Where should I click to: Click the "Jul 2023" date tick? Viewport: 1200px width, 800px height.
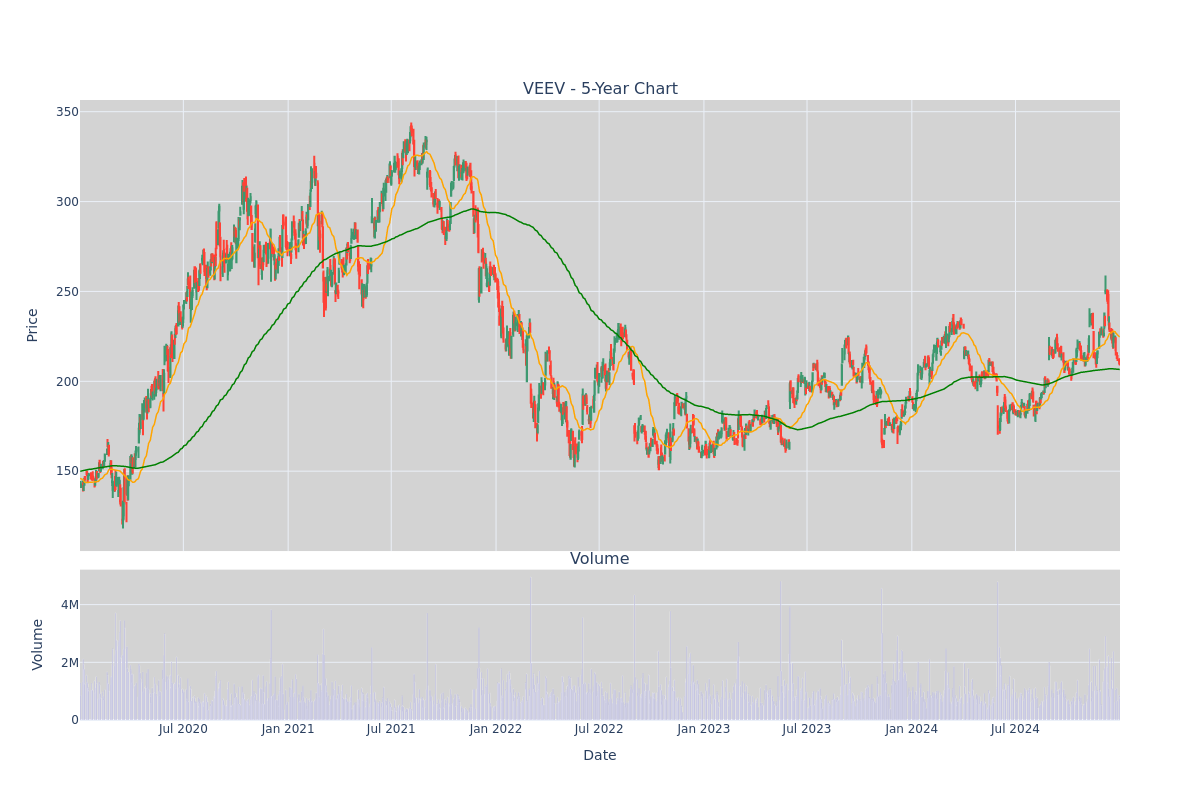click(x=807, y=729)
